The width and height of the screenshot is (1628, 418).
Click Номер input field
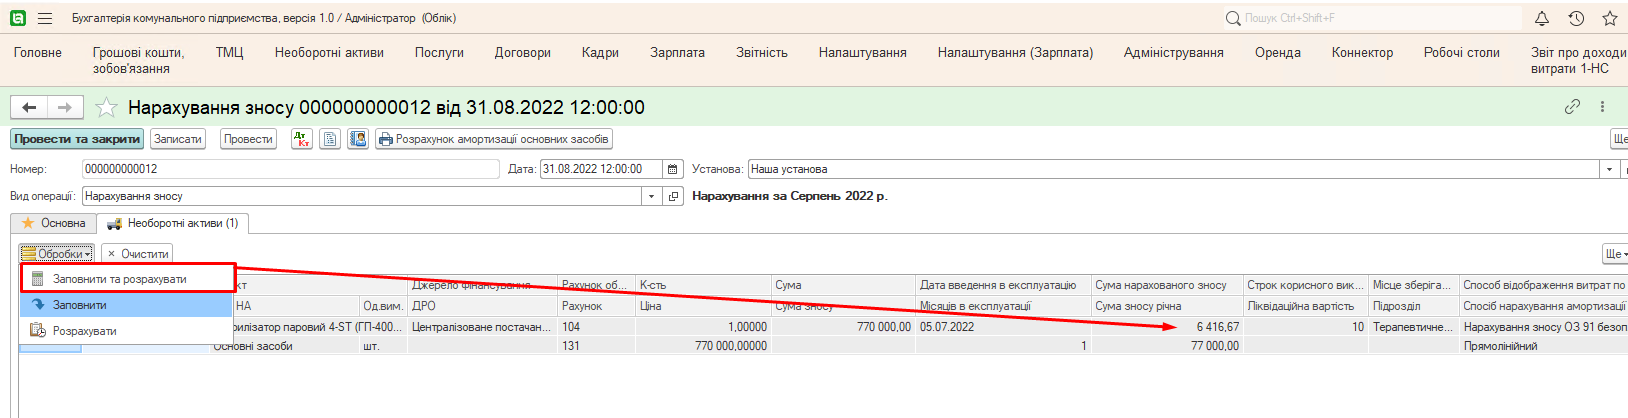tap(290, 169)
